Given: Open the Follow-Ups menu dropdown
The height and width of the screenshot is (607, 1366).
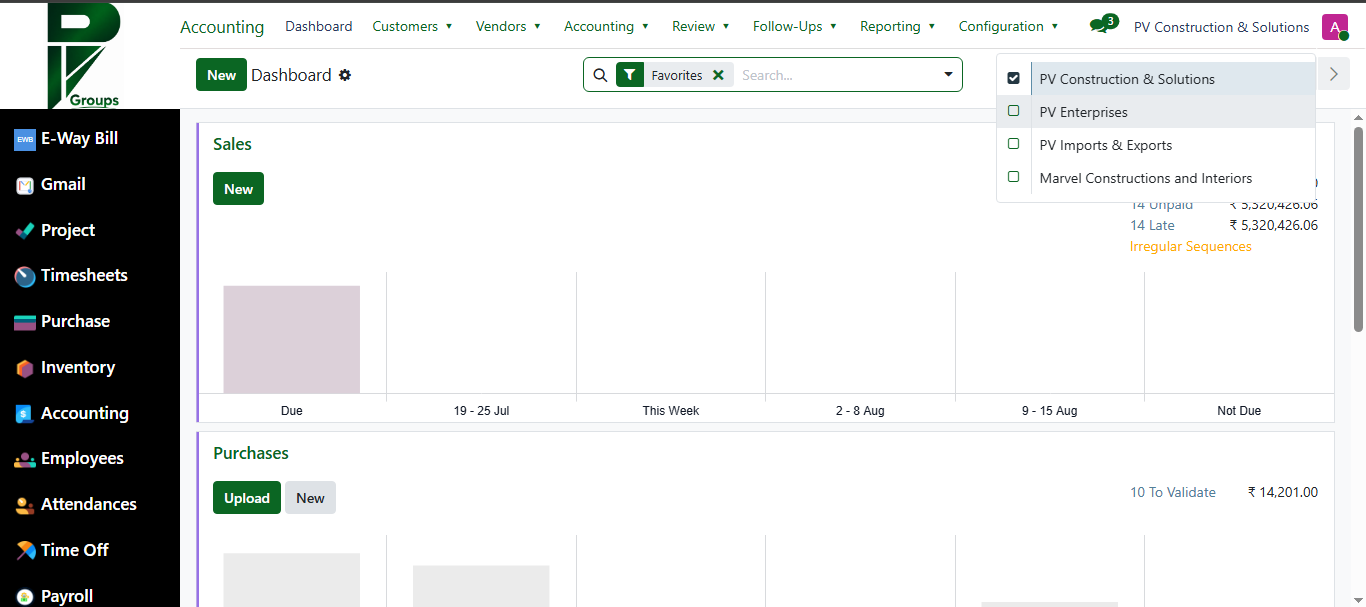Looking at the screenshot, I should point(795,26).
